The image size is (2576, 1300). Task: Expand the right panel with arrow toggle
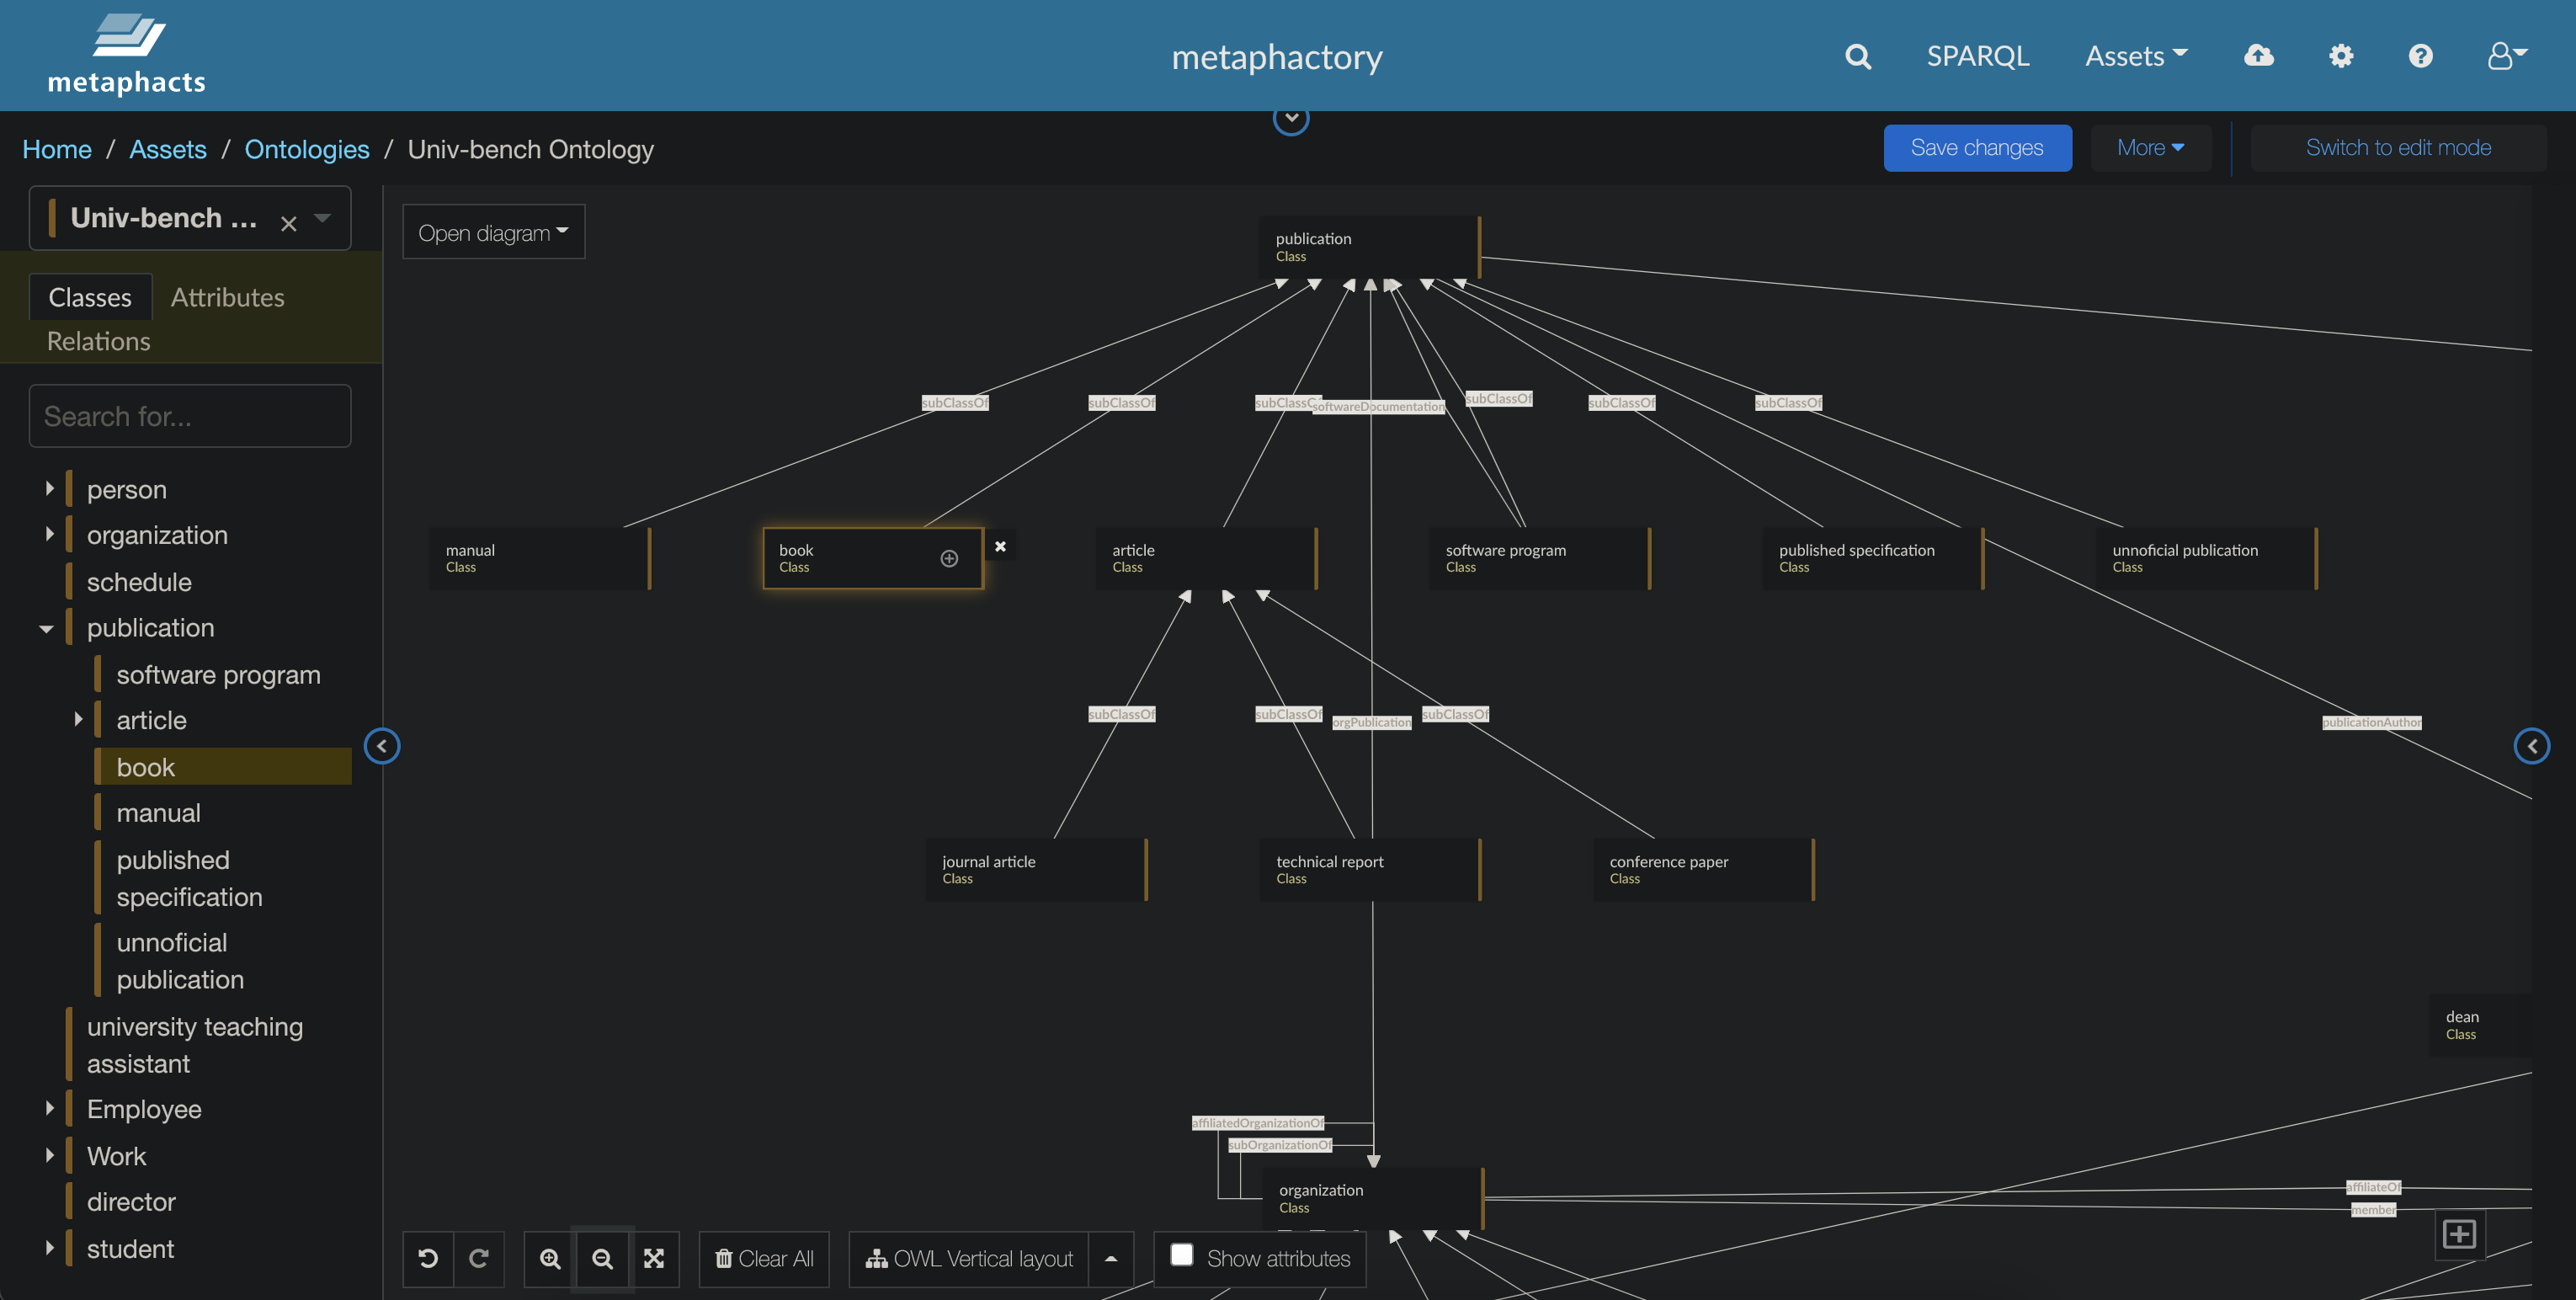click(x=2531, y=746)
